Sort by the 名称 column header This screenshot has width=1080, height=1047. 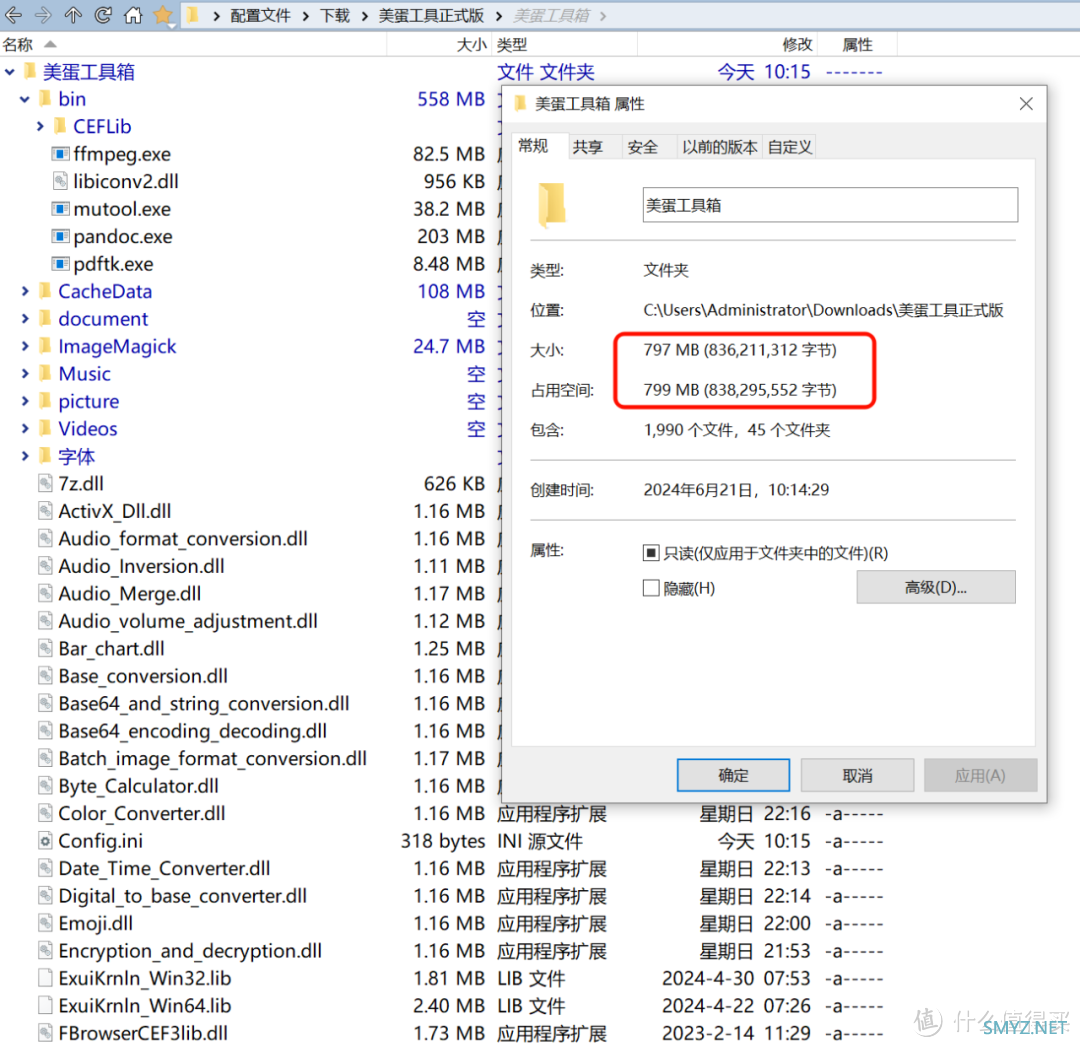(x=193, y=45)
